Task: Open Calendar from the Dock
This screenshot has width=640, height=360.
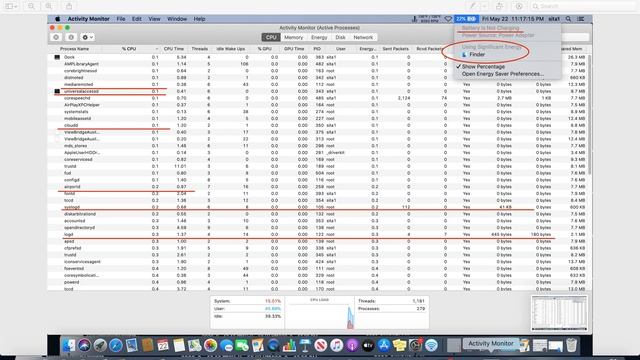Action: point(163,345)
